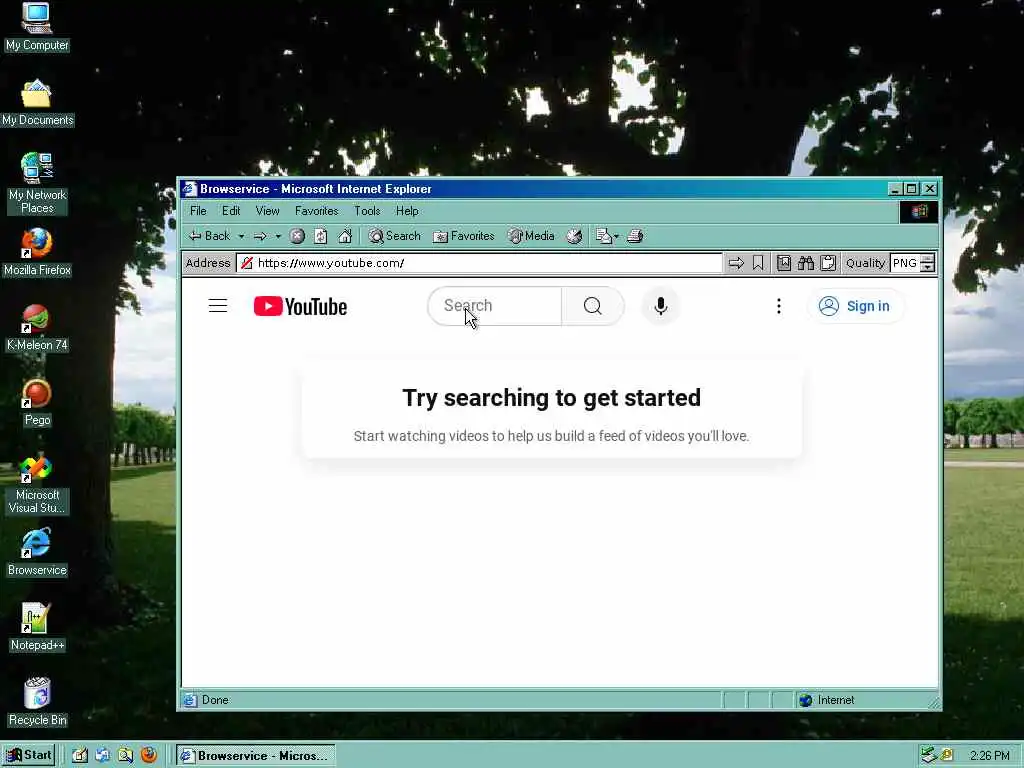1024x768 pixels.
Task: Select My Network Places desktop icon
Action: tap(37, 183)
